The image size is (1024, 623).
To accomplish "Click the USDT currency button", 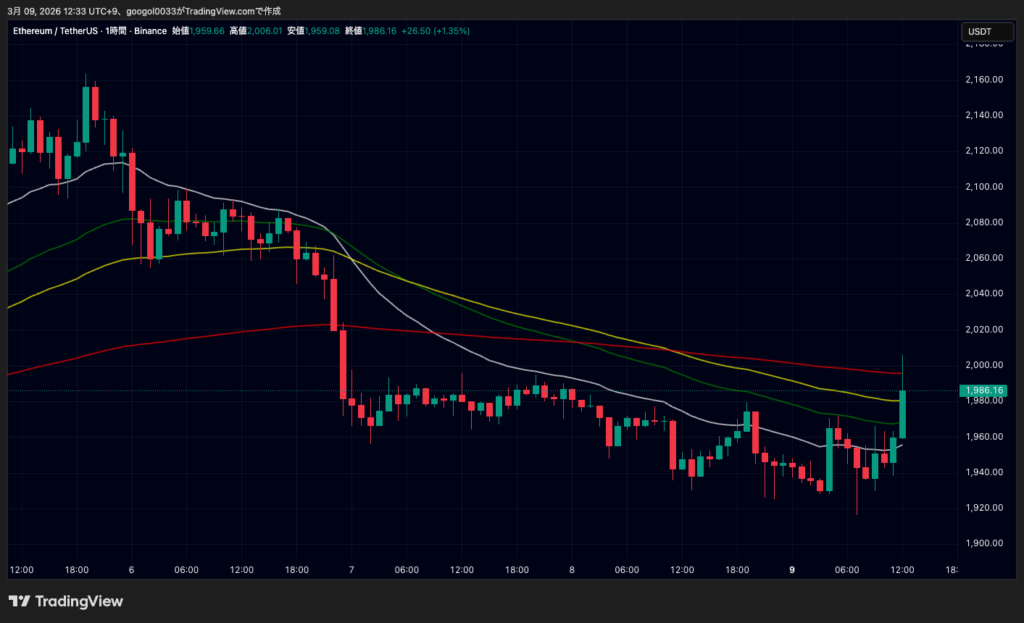I will tap(979, 32).
